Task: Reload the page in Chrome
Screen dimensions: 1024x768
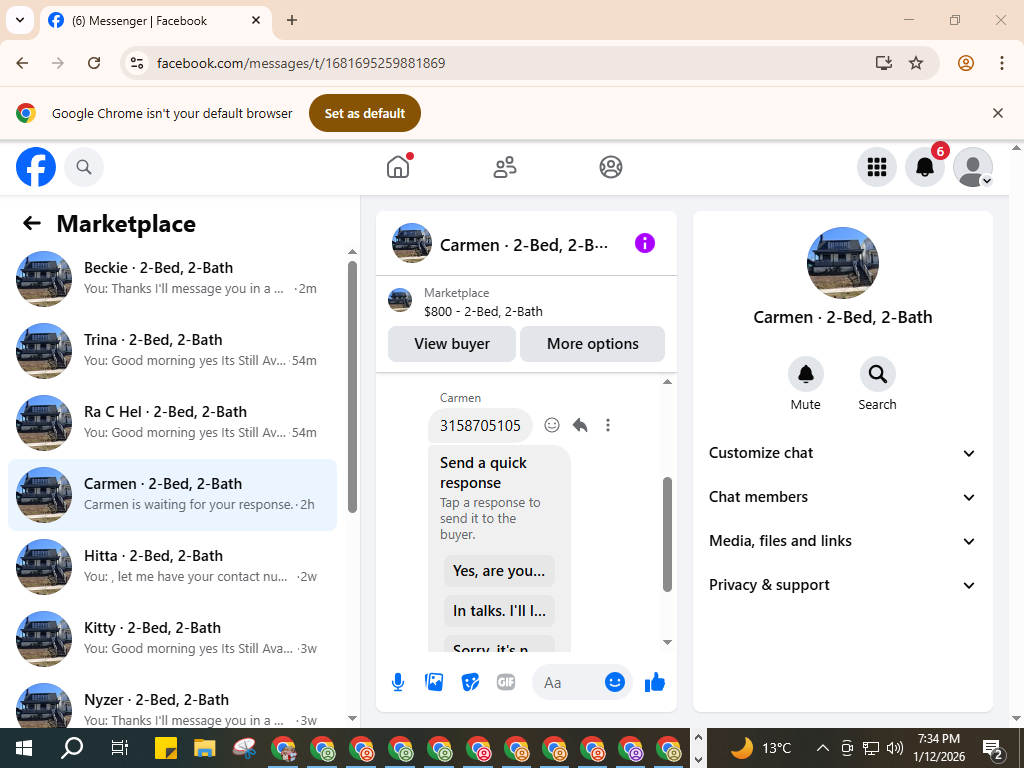Action: [x=94, y=63]
